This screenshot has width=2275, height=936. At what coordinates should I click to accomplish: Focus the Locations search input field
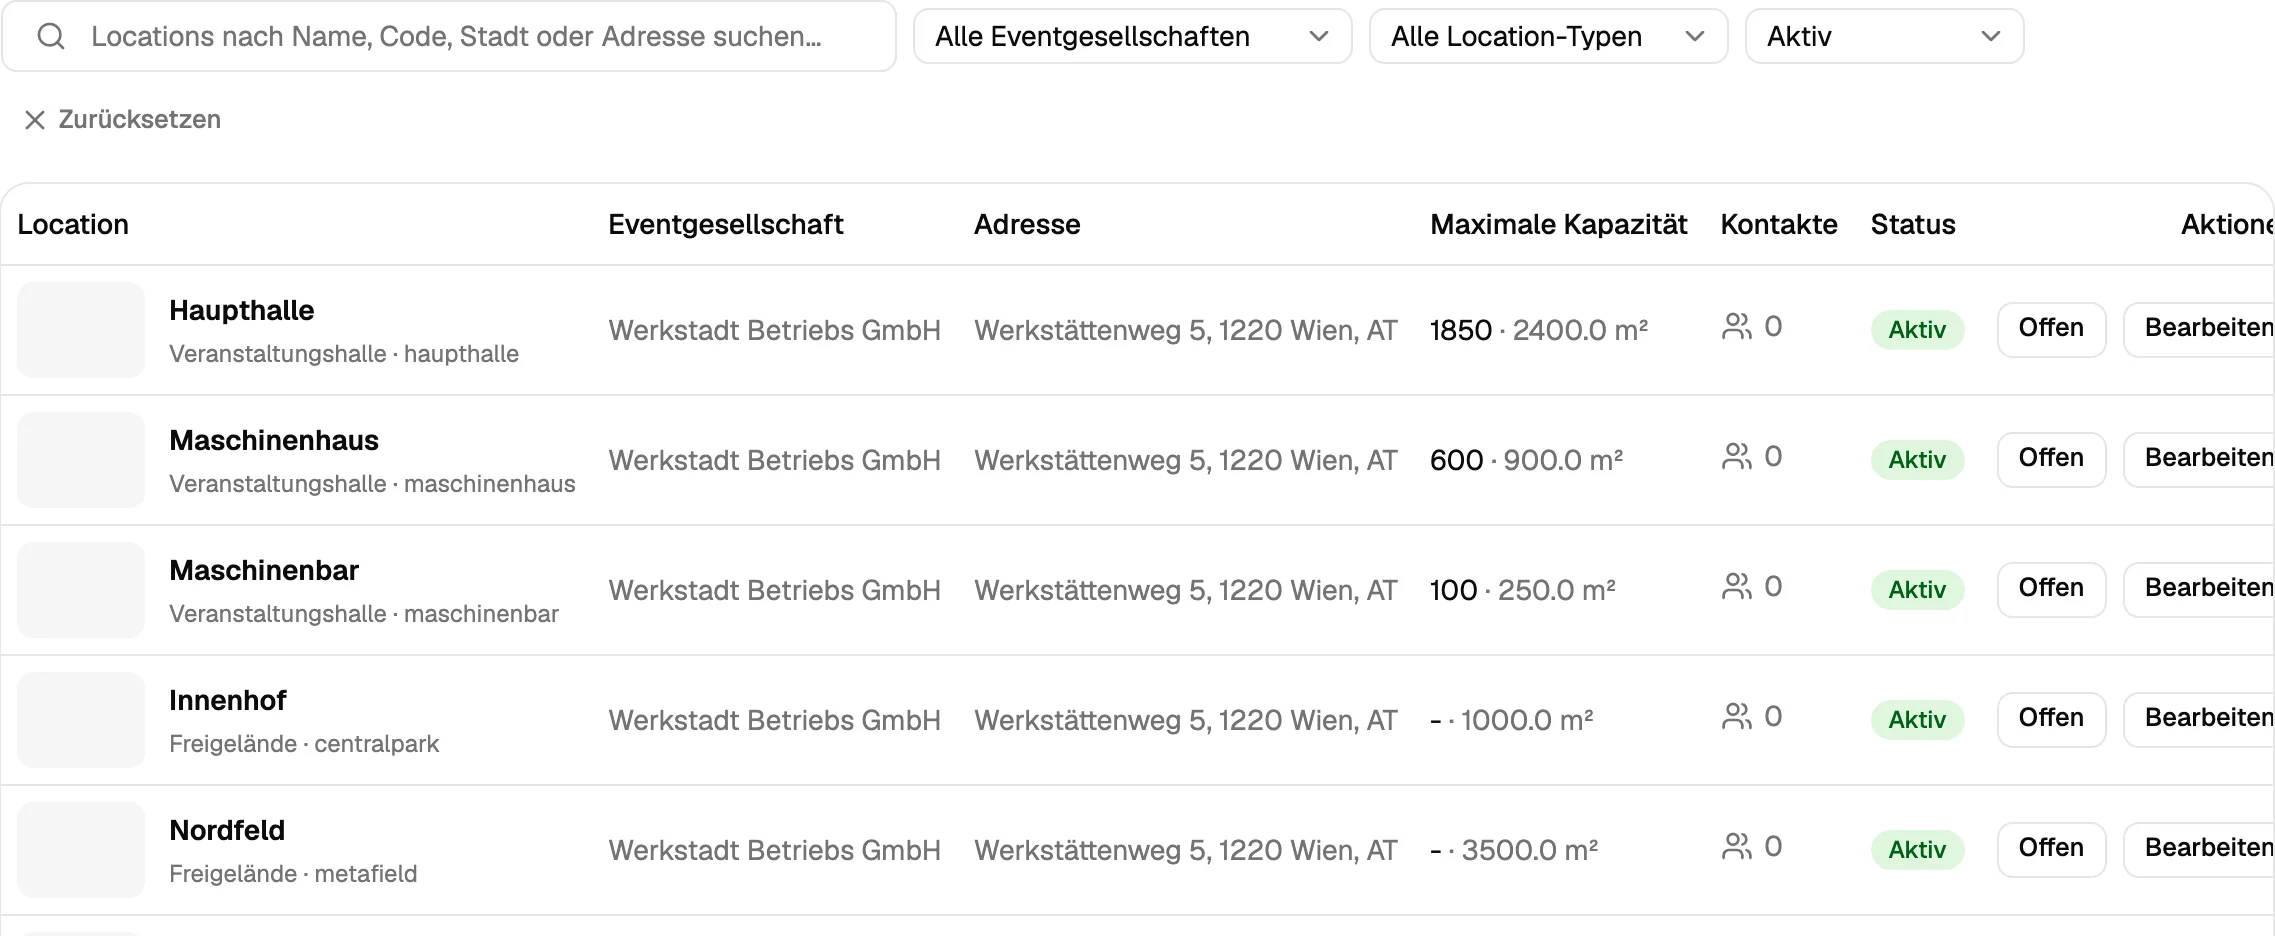449,37
